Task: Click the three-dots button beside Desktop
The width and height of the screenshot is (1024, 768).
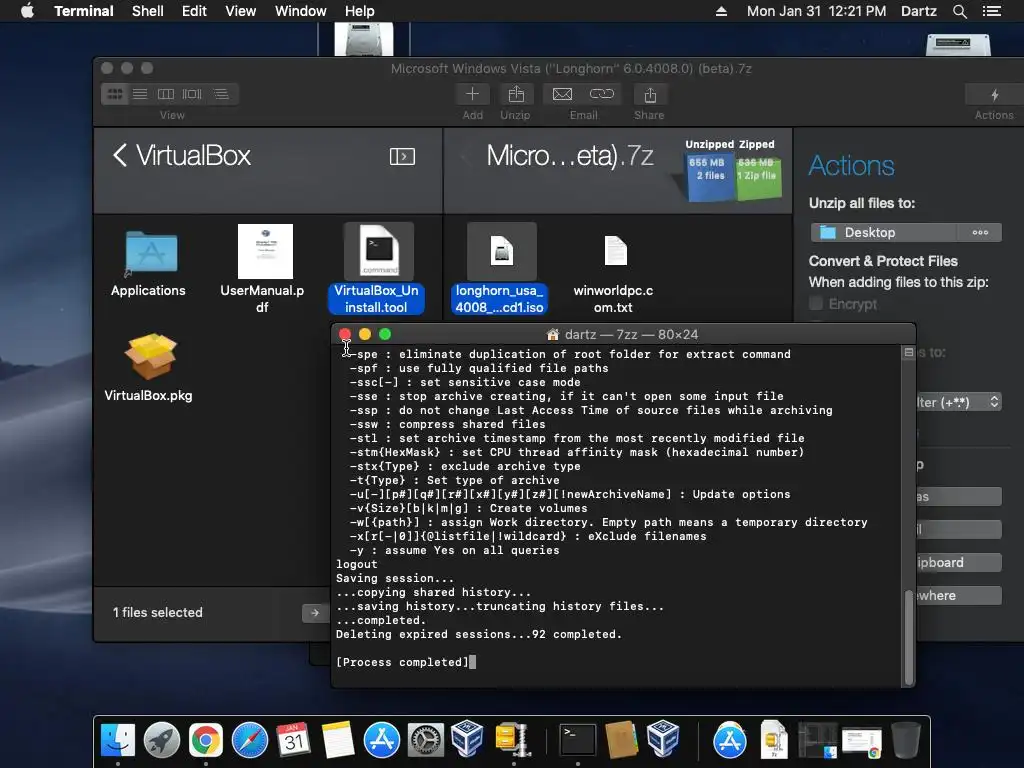Action: tap(980, 232)
